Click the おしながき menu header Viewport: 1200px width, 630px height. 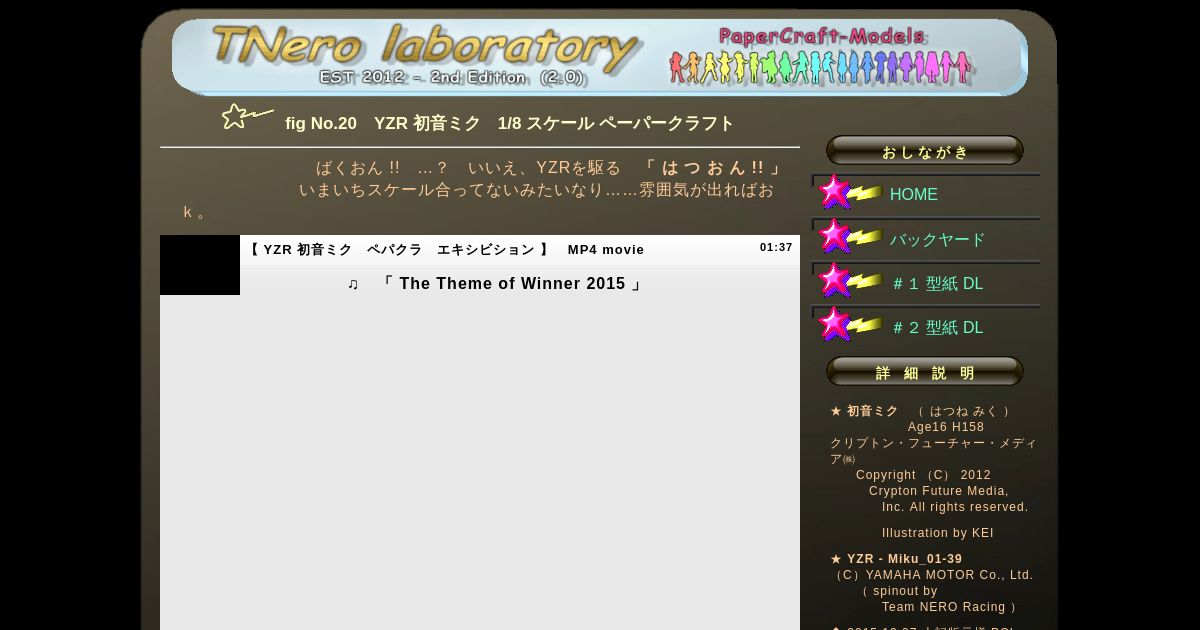(925, 151)
